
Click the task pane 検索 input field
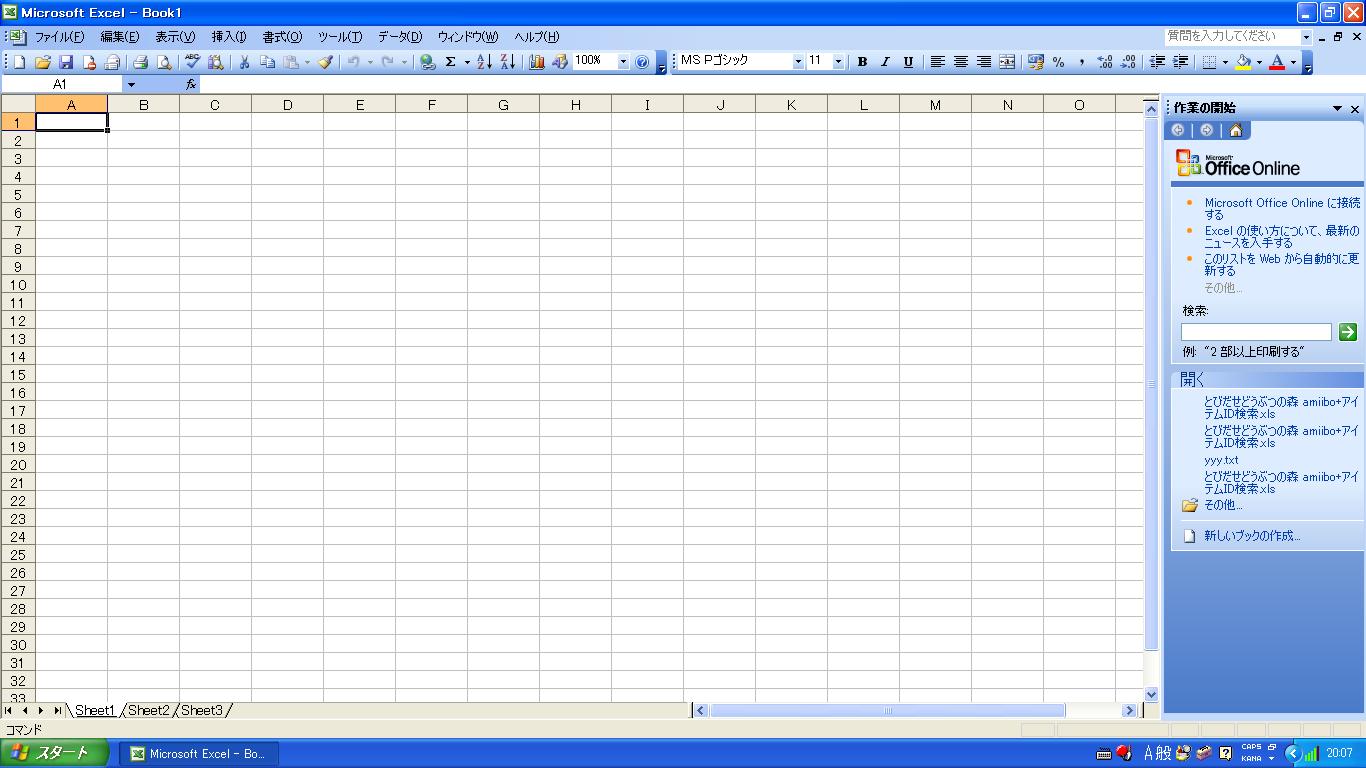coord(1256,332)
